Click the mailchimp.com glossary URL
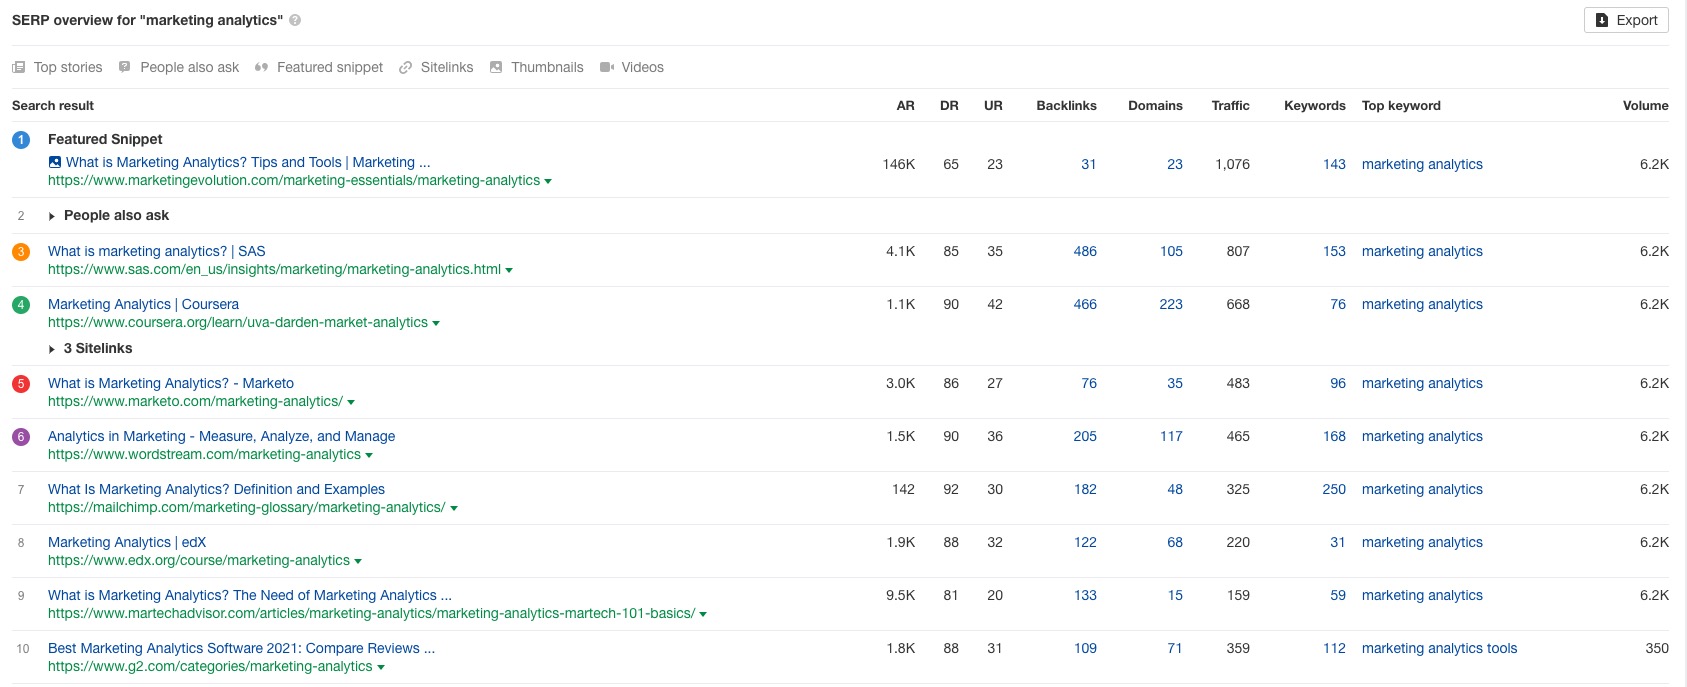This screenshot has height=687, width=1687. pos(246,507)
